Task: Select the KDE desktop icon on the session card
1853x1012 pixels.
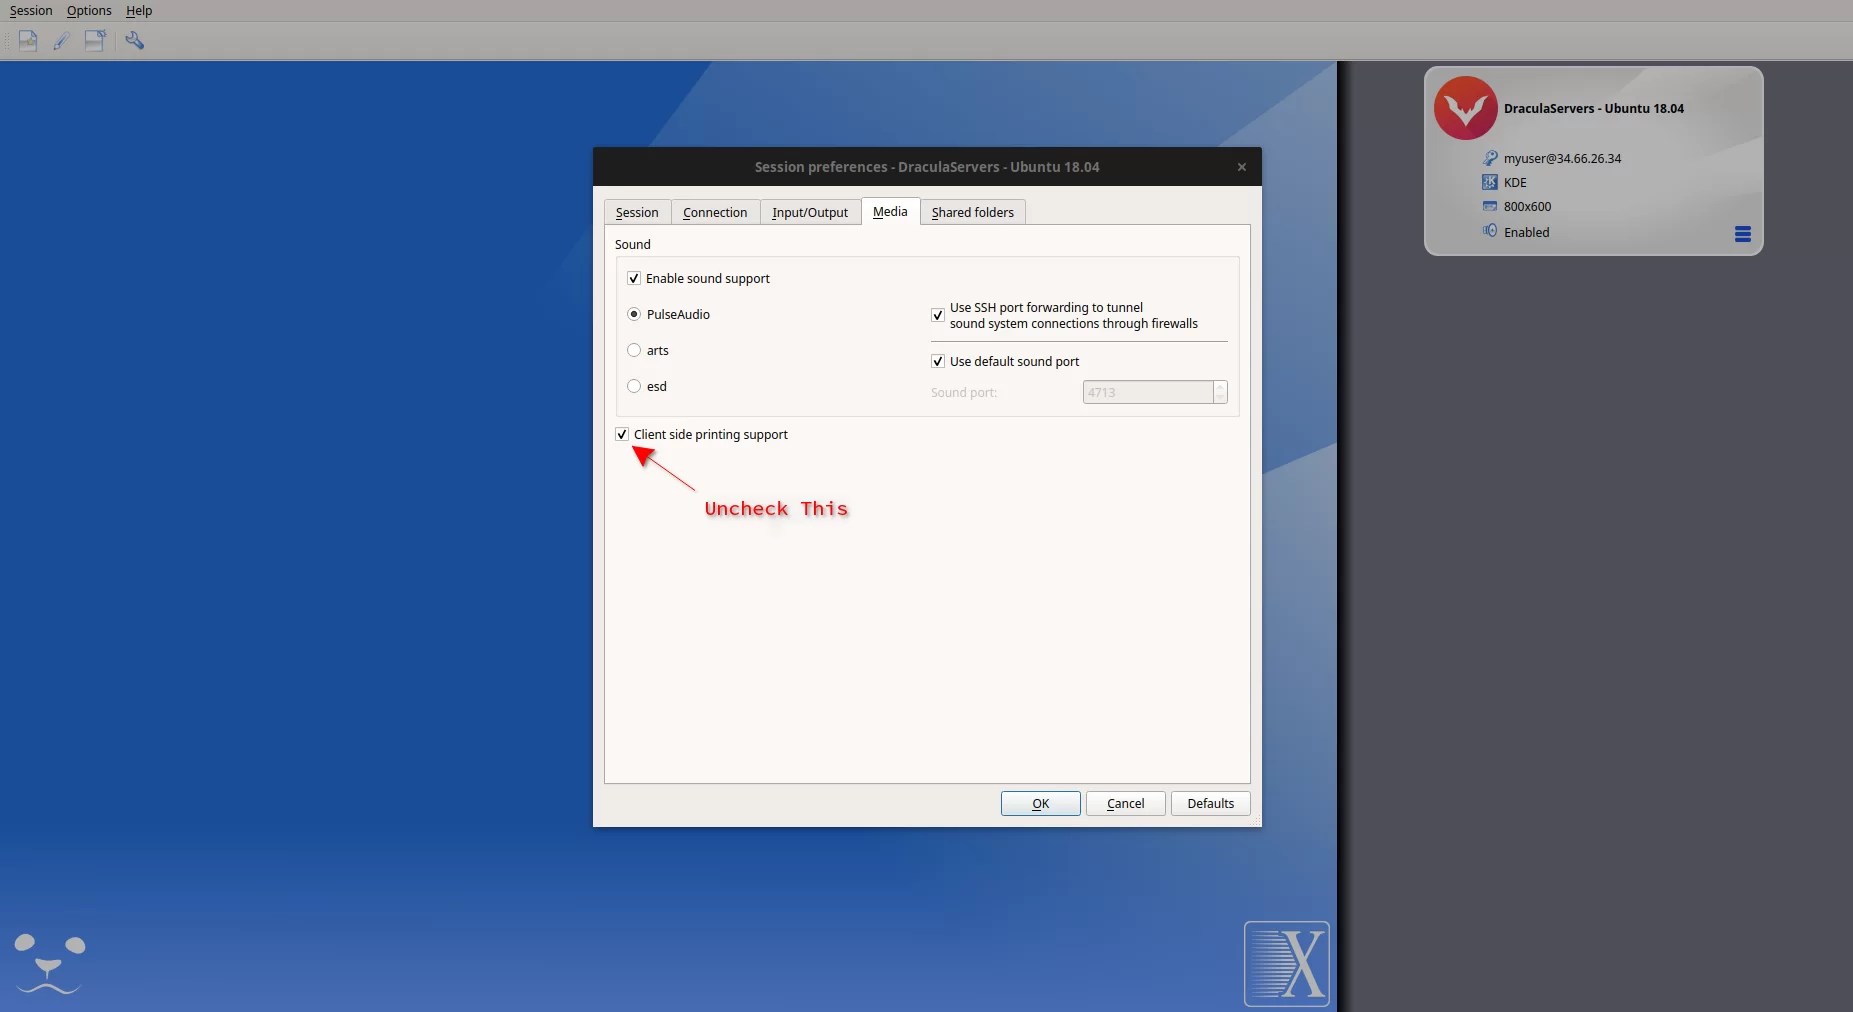Action: coord(1488,182)
